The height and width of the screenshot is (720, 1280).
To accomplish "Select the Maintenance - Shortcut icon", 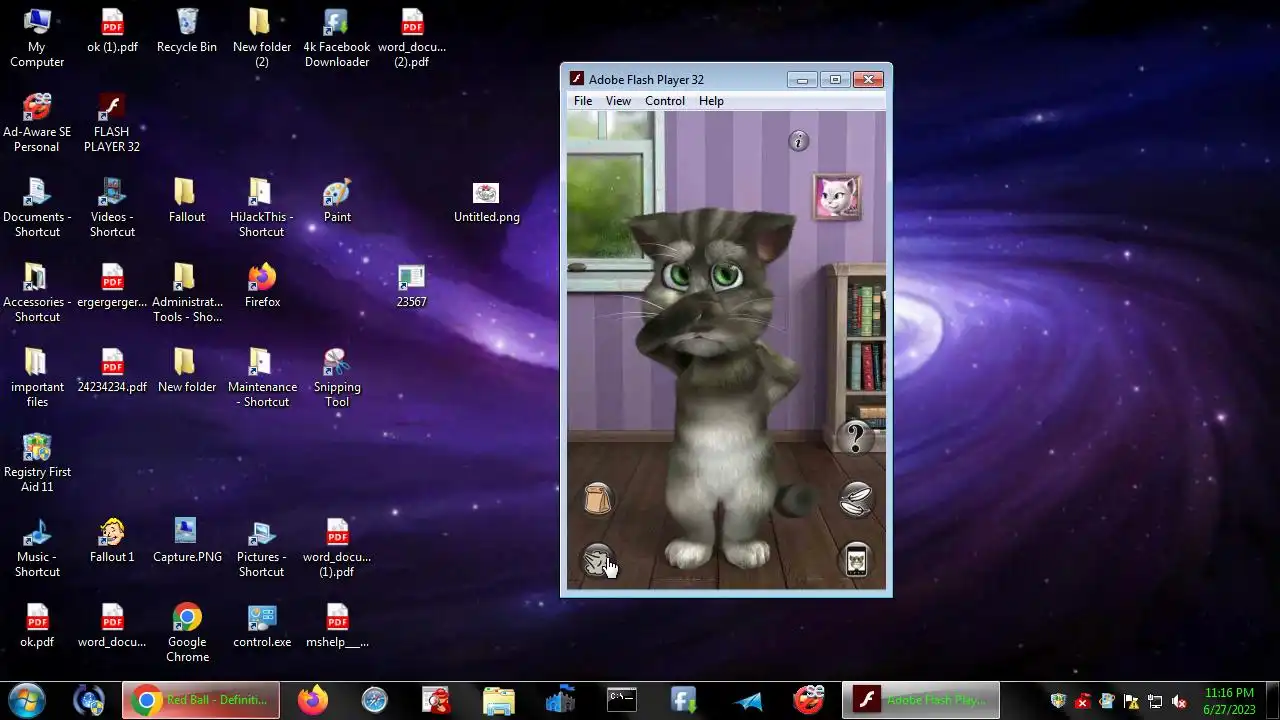I will [x=262, y=378].
